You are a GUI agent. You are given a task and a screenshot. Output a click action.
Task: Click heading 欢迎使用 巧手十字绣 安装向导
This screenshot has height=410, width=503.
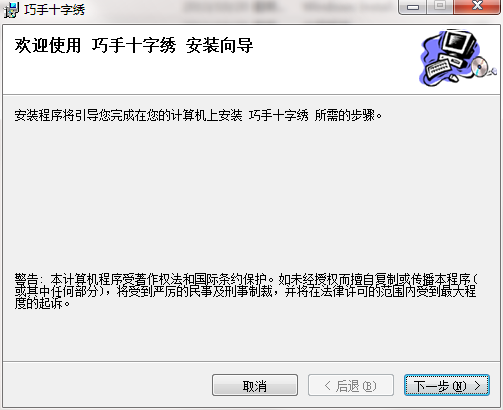point(134,45)
